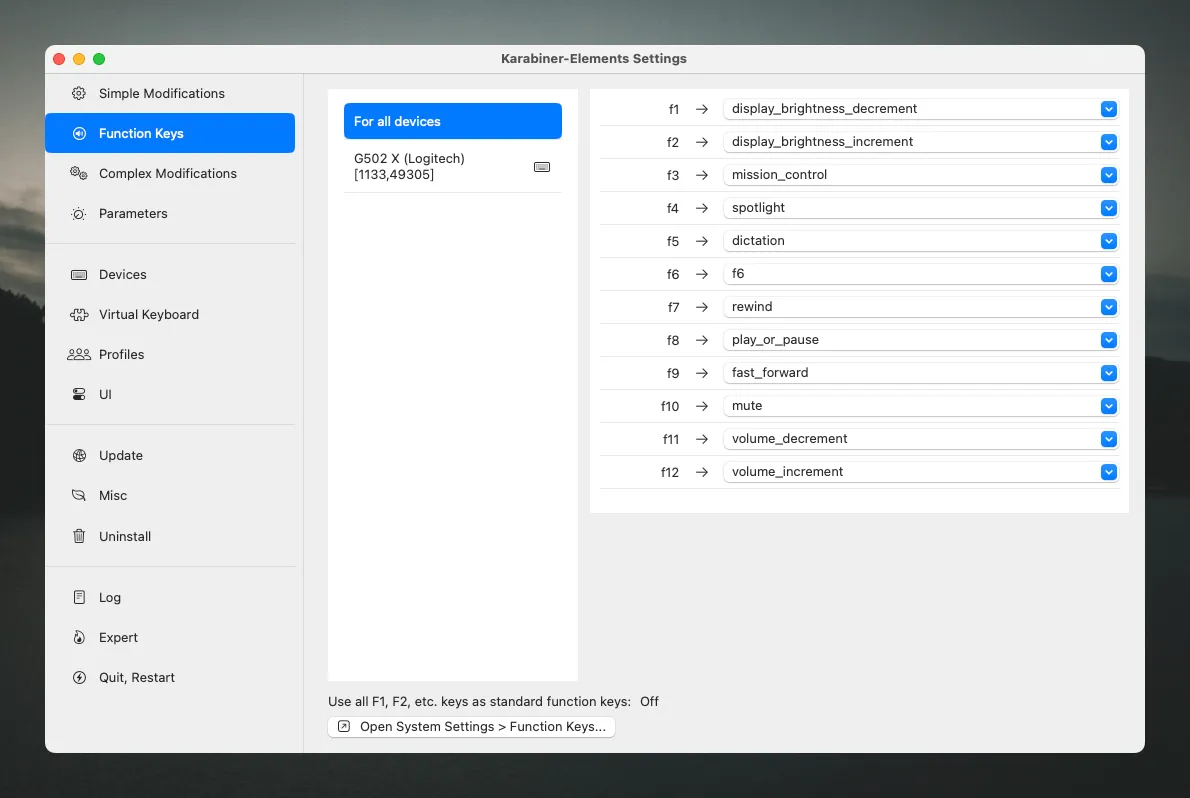The image size is (1190, 798).
Task: Click the Virtual Keyboard puzzle icon
Action: (79, 314)
